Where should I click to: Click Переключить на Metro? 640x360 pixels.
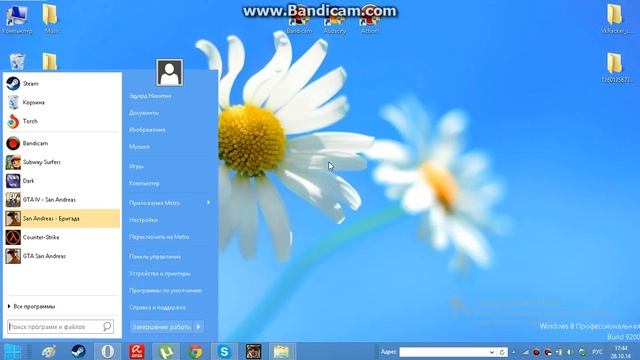point(159,237)
